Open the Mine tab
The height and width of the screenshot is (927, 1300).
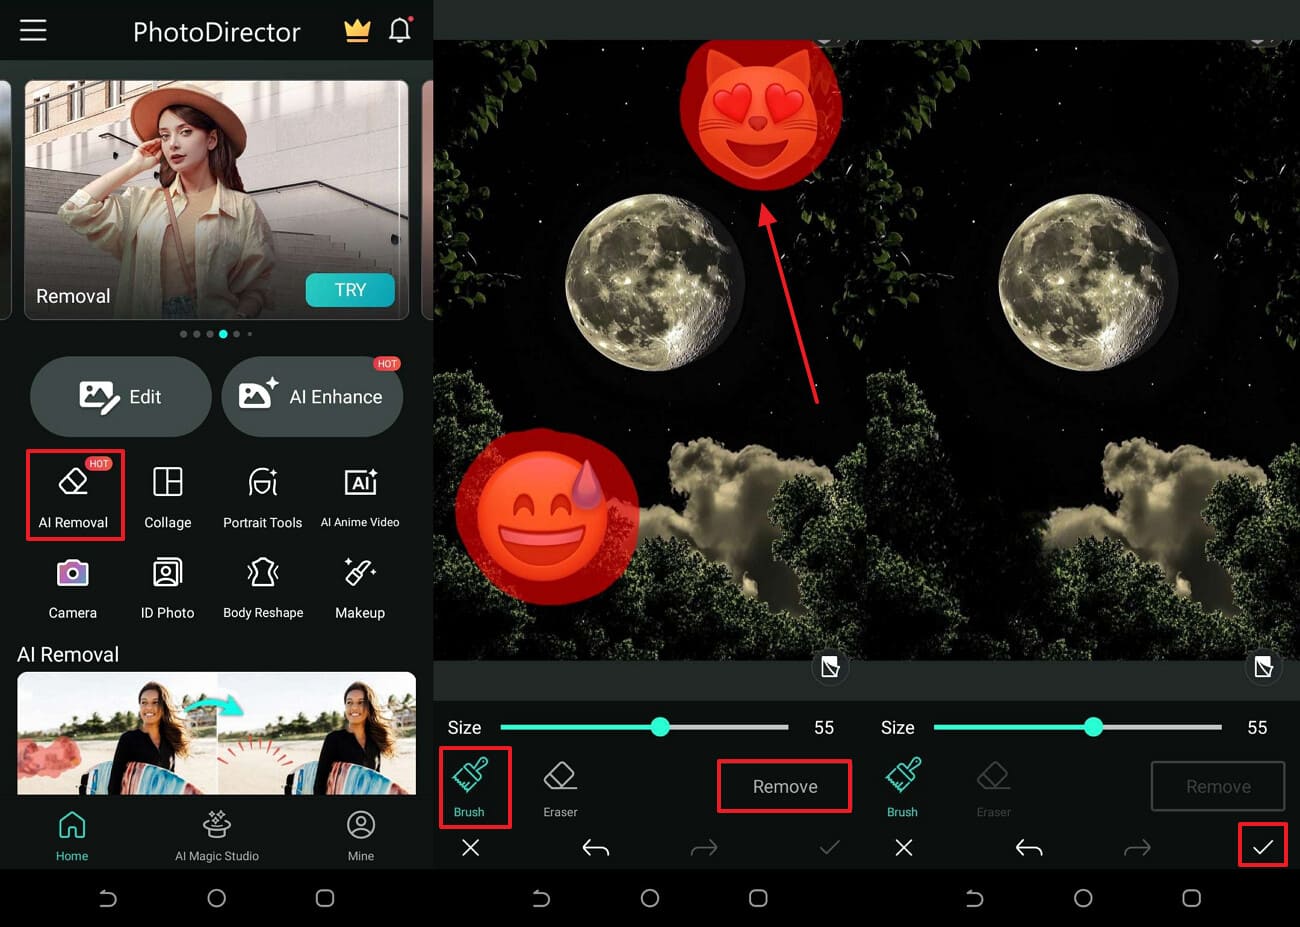(360, 835)
